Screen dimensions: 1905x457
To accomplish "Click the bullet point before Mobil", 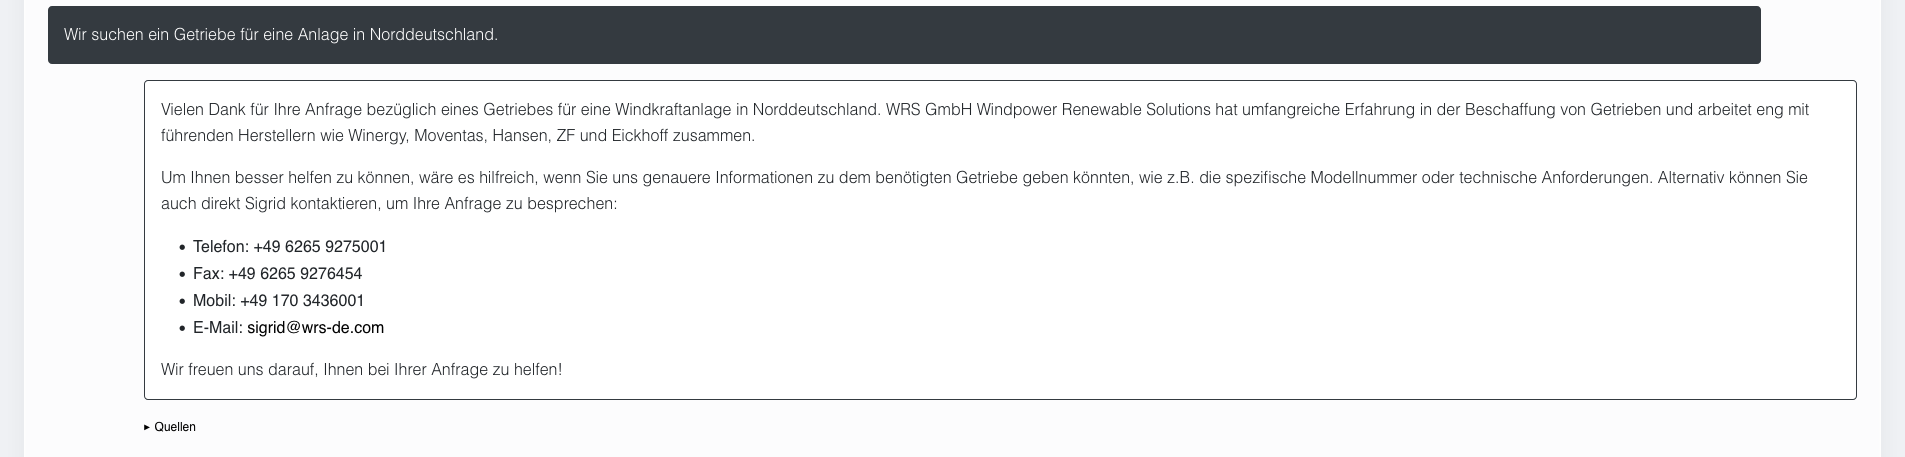I will [x=182, y=301].
